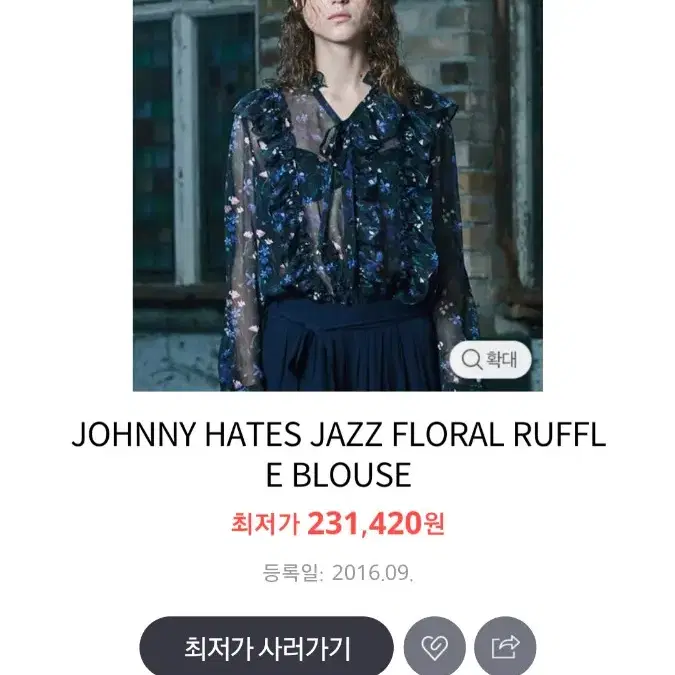
Task: Open the floral ruffle blouse product photo
Action: click(338, 195)
